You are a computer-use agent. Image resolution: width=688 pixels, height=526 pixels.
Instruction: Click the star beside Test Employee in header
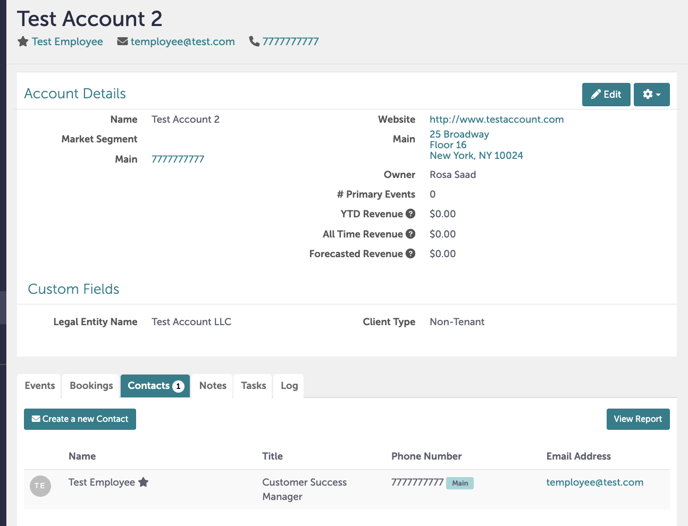[x=23, y=42]
